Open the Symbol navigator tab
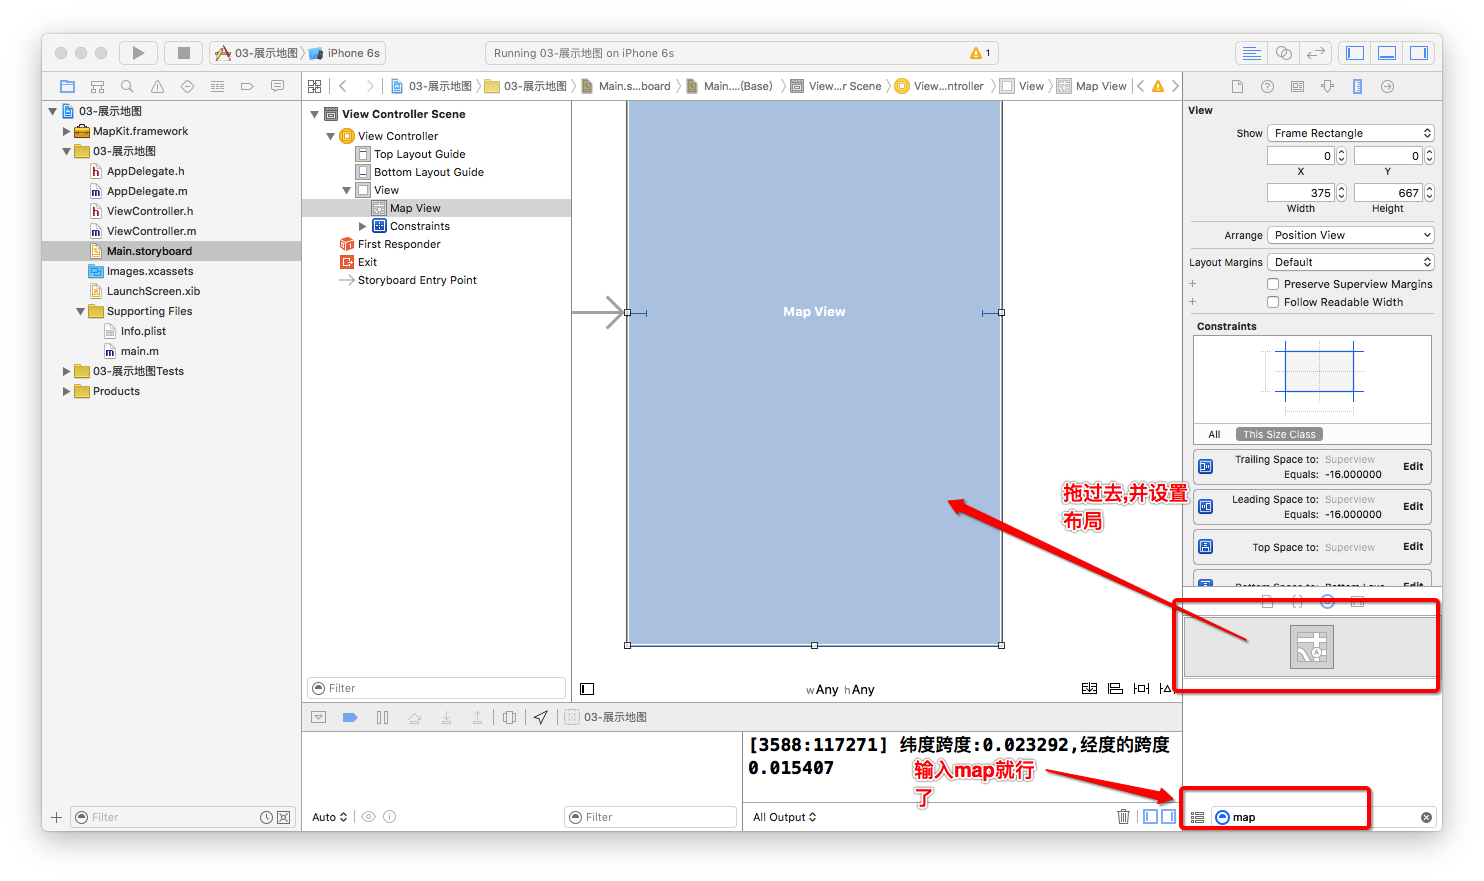1484x881 pixels. pyautogui.click(x=97, y=86)
